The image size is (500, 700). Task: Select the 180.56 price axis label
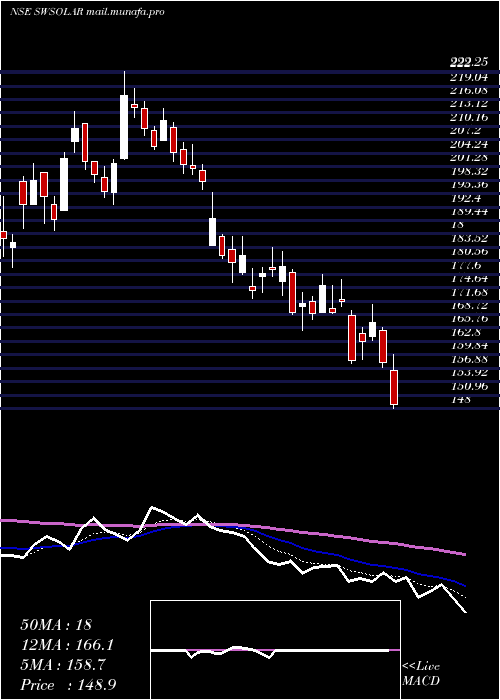coord(469,251)
